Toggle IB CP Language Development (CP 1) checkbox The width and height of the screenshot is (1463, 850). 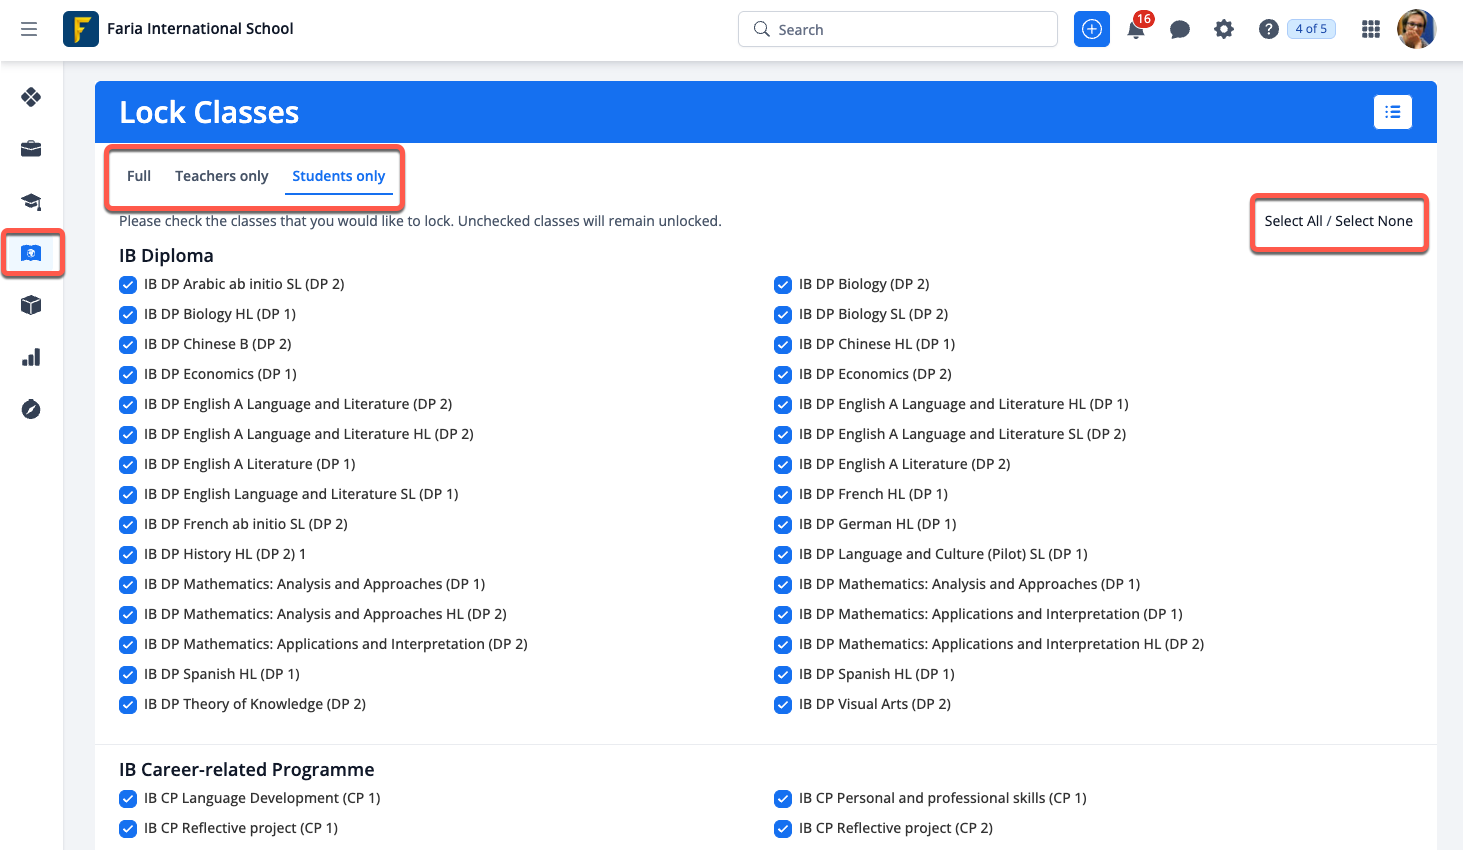pos(128,799)
